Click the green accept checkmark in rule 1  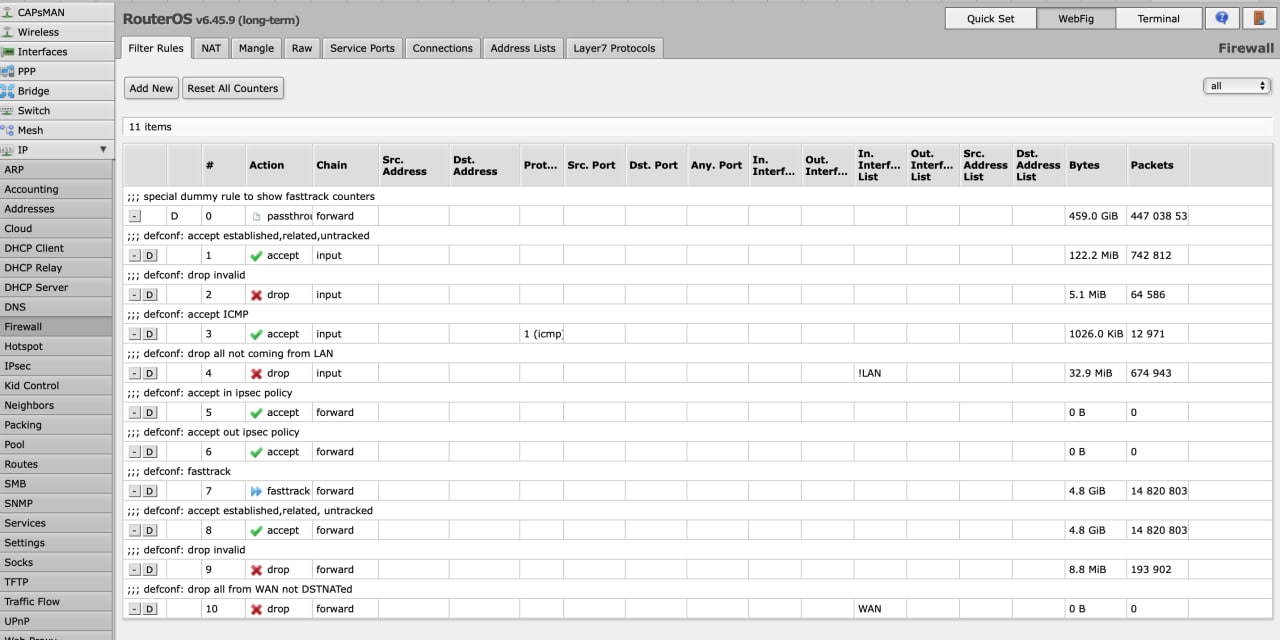pos(256,256)
